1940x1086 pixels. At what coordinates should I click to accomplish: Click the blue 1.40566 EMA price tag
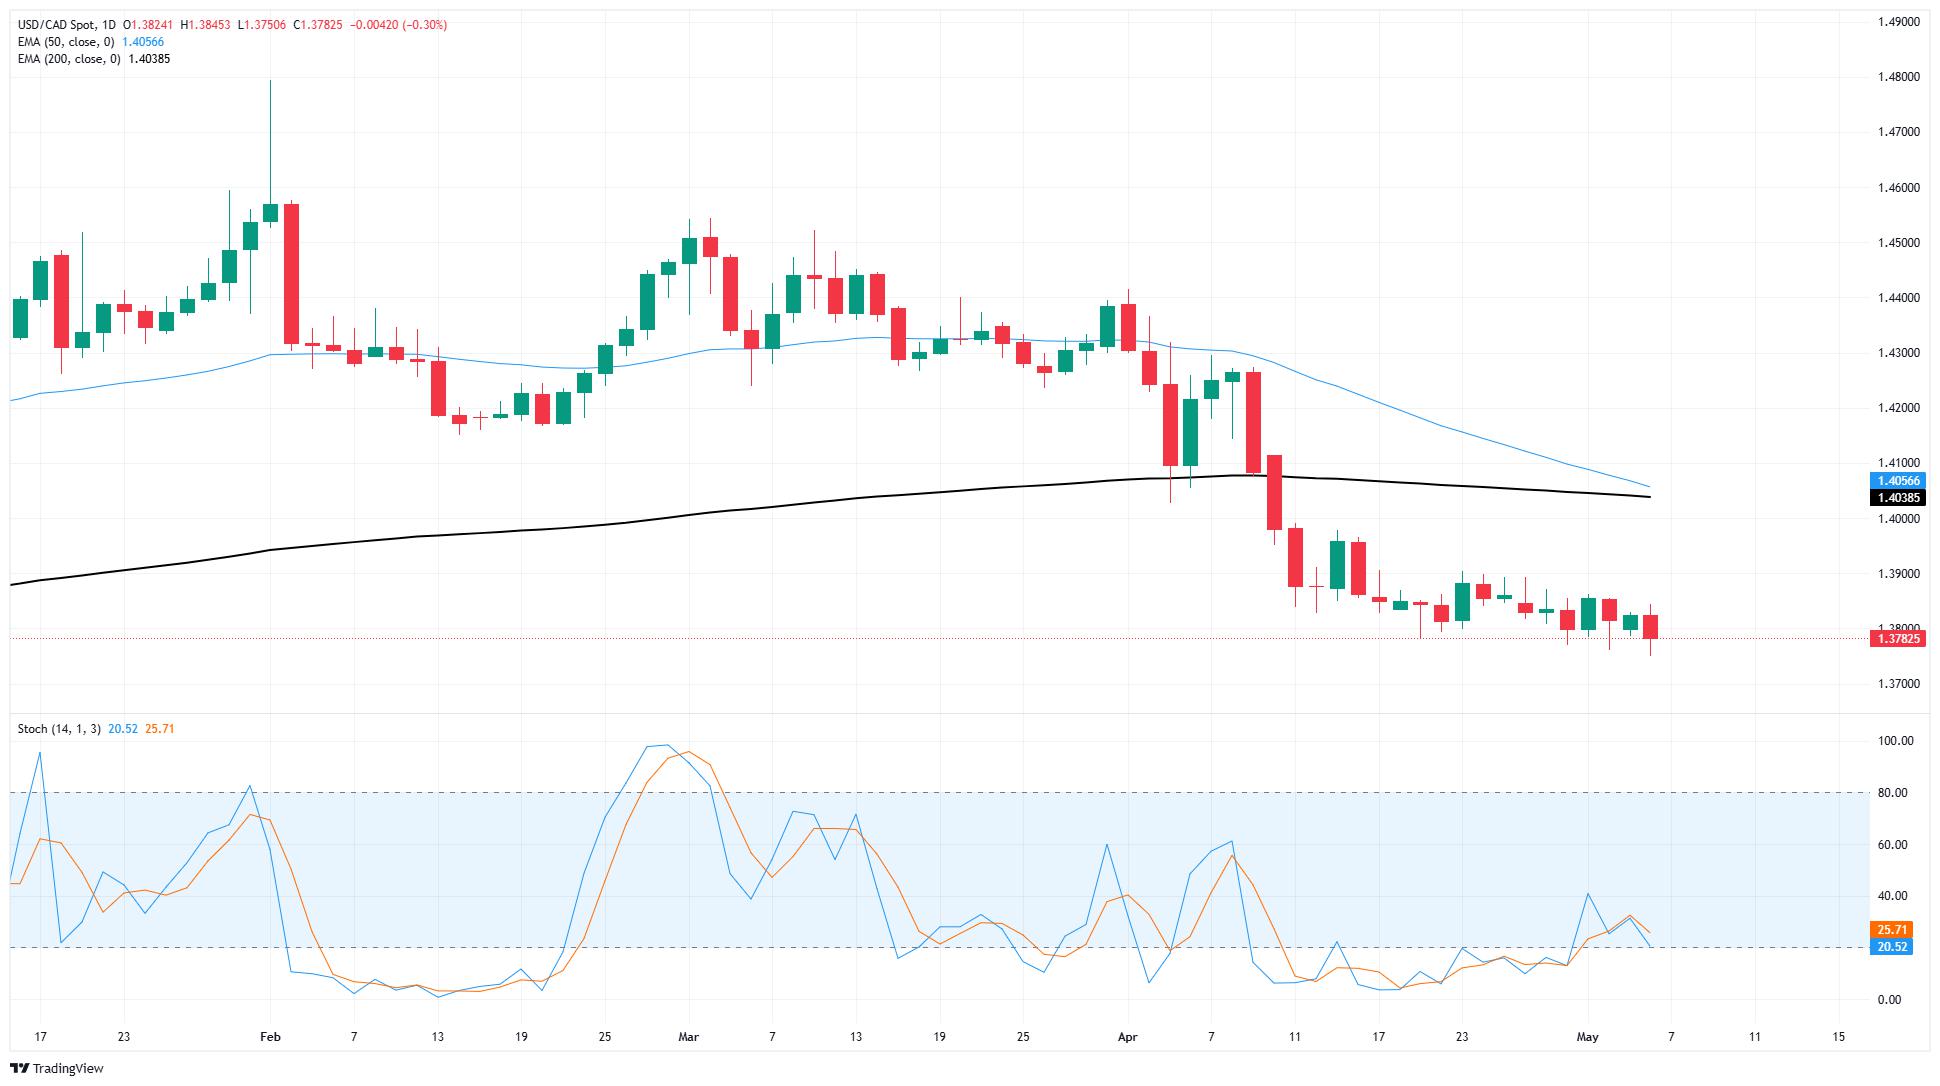click(1897, 481)
